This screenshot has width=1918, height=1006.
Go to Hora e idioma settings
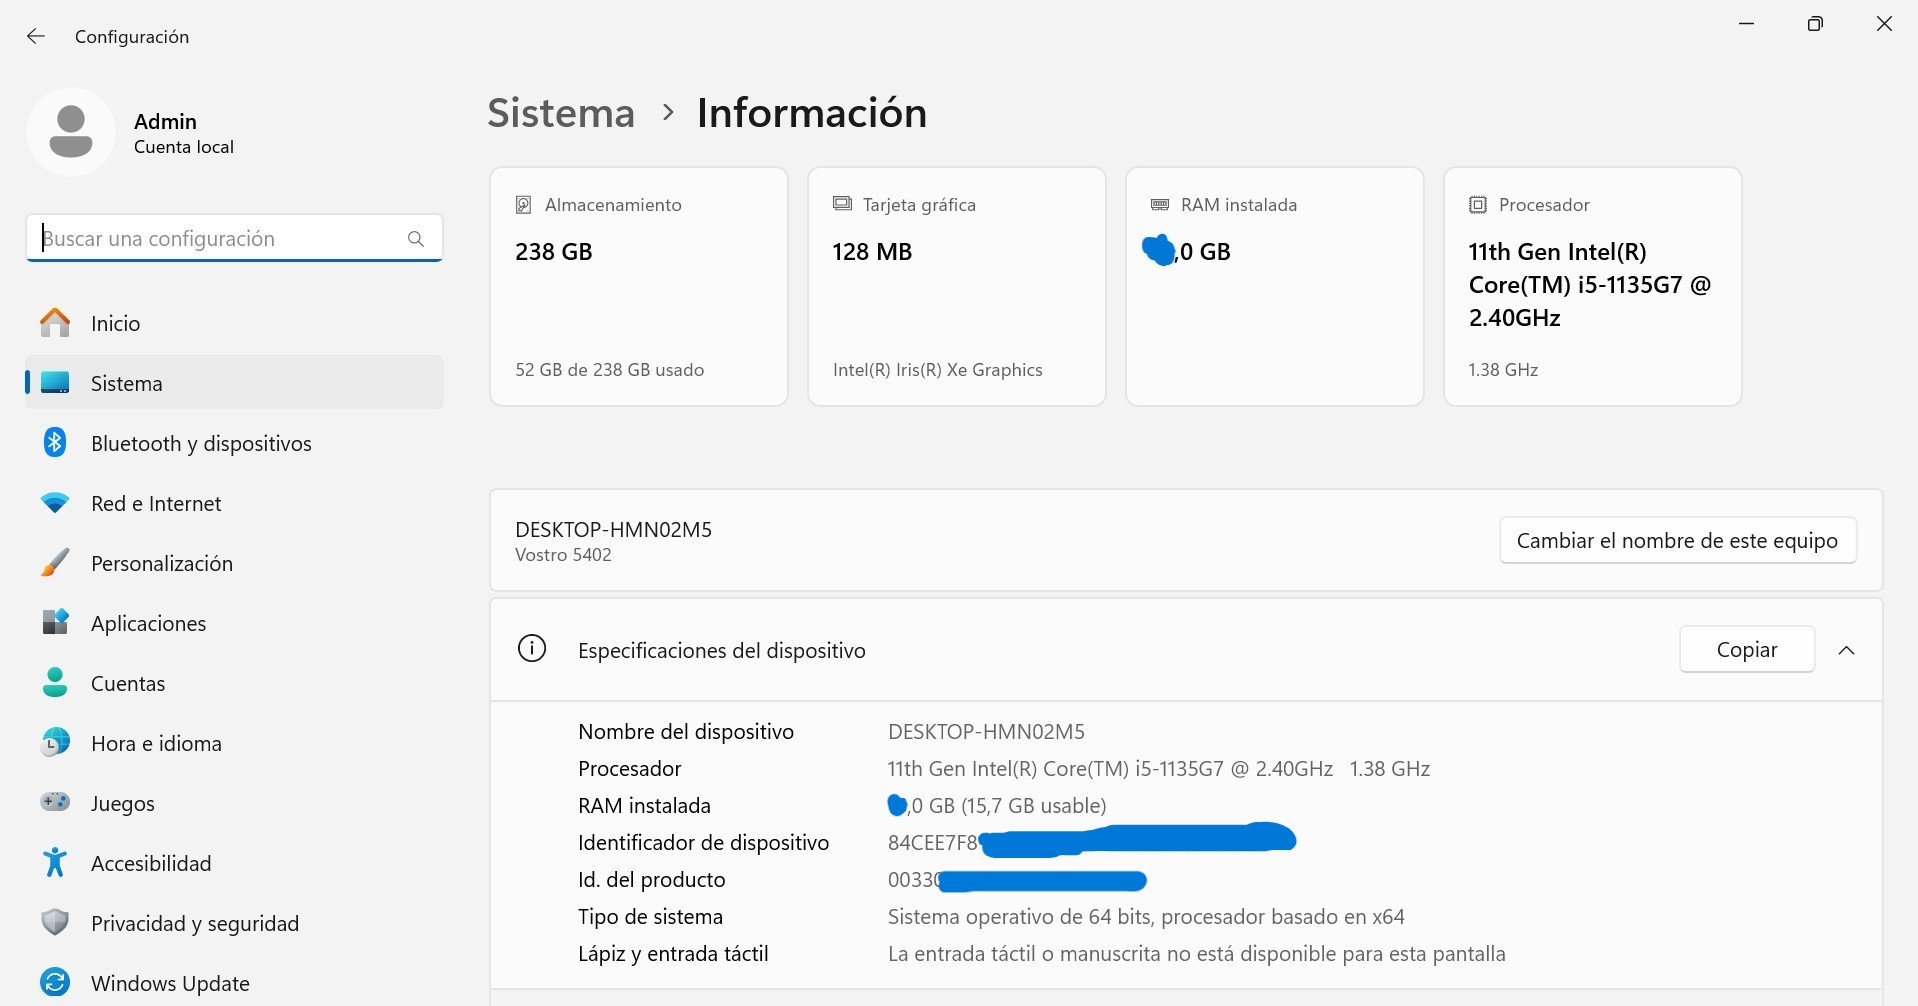tap(156, 744)
